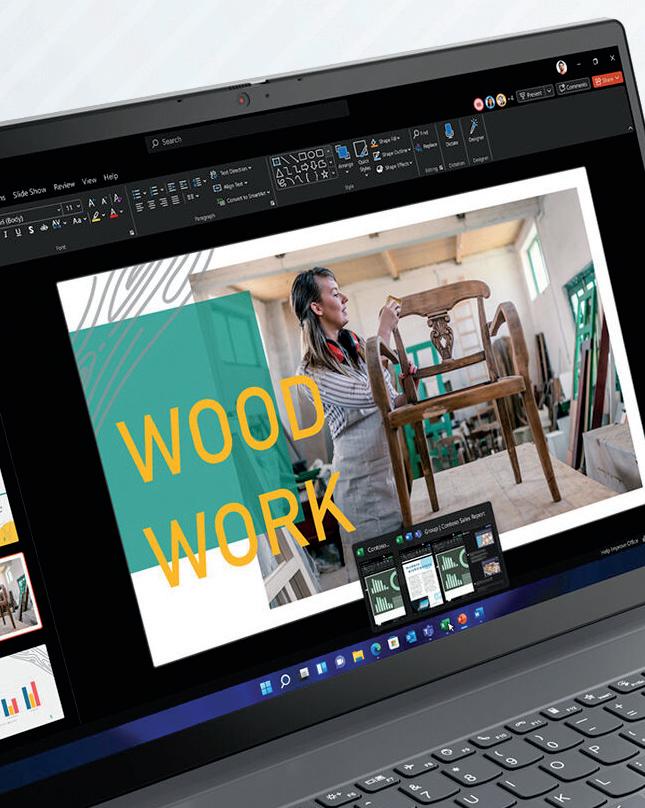Image resolution: width=645 pixels, height=808 pixels.
Task: Toggle underline formatting
Action: pyautogui.click(x=18, y=233)
